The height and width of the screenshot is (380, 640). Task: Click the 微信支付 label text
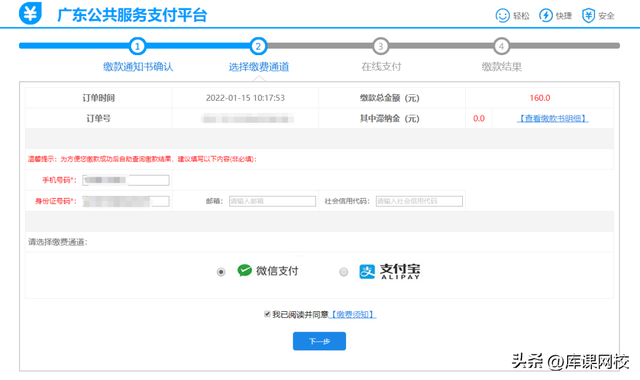(277, 271)
